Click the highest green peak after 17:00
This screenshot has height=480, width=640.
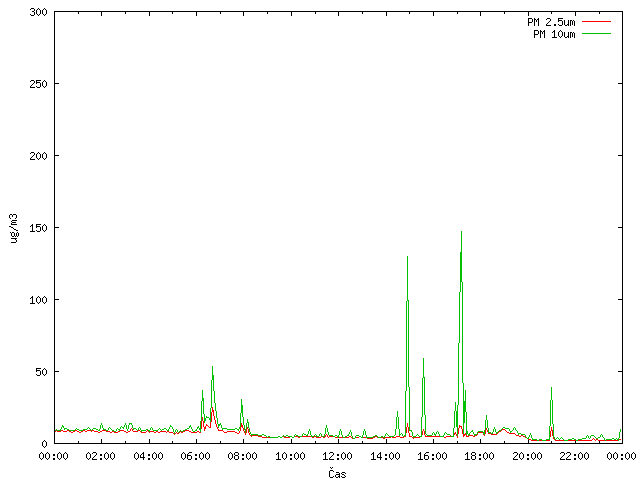point(461,232)
